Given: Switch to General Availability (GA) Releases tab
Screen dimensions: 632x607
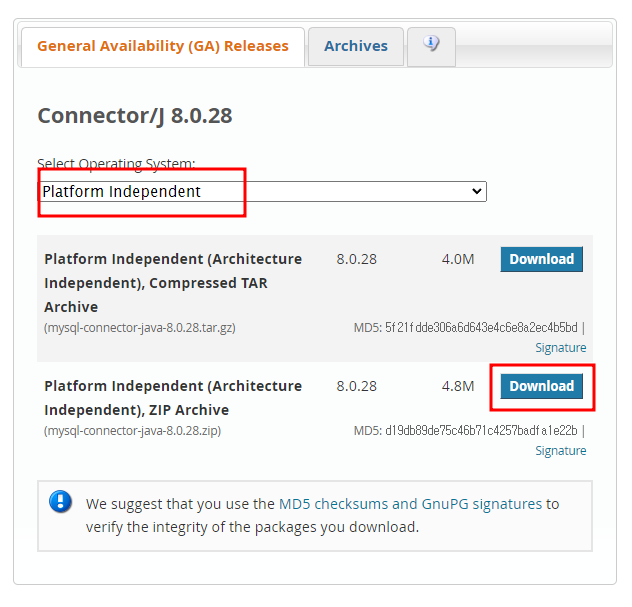Looking at the screenshot, I should pyautogui.click(x=163, y=46).
